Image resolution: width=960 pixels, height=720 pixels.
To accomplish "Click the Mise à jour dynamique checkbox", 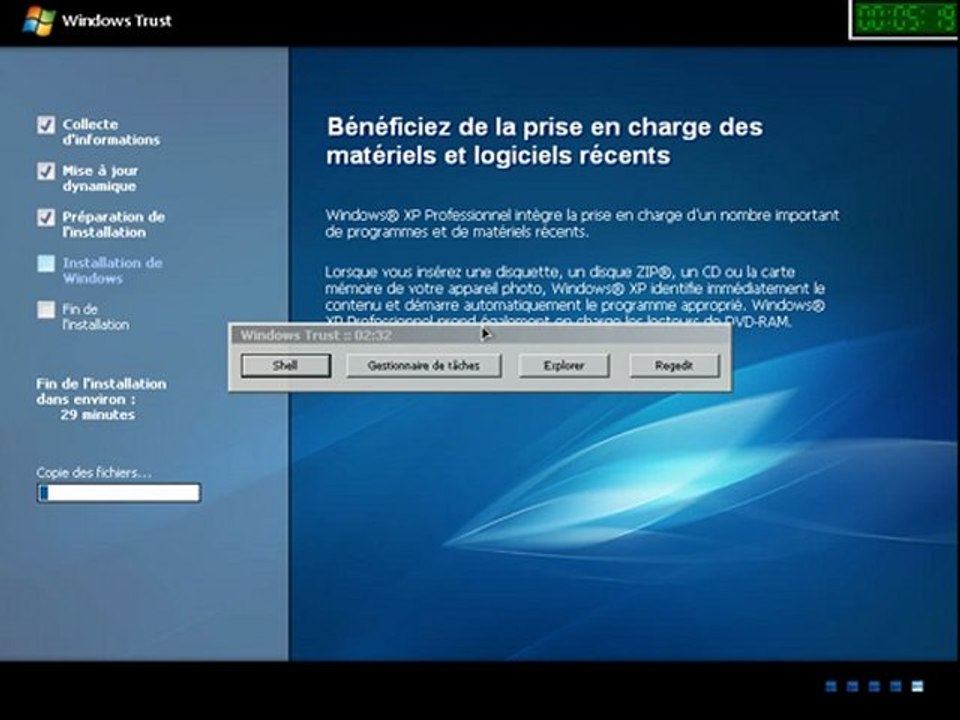I will click(46, 171).
